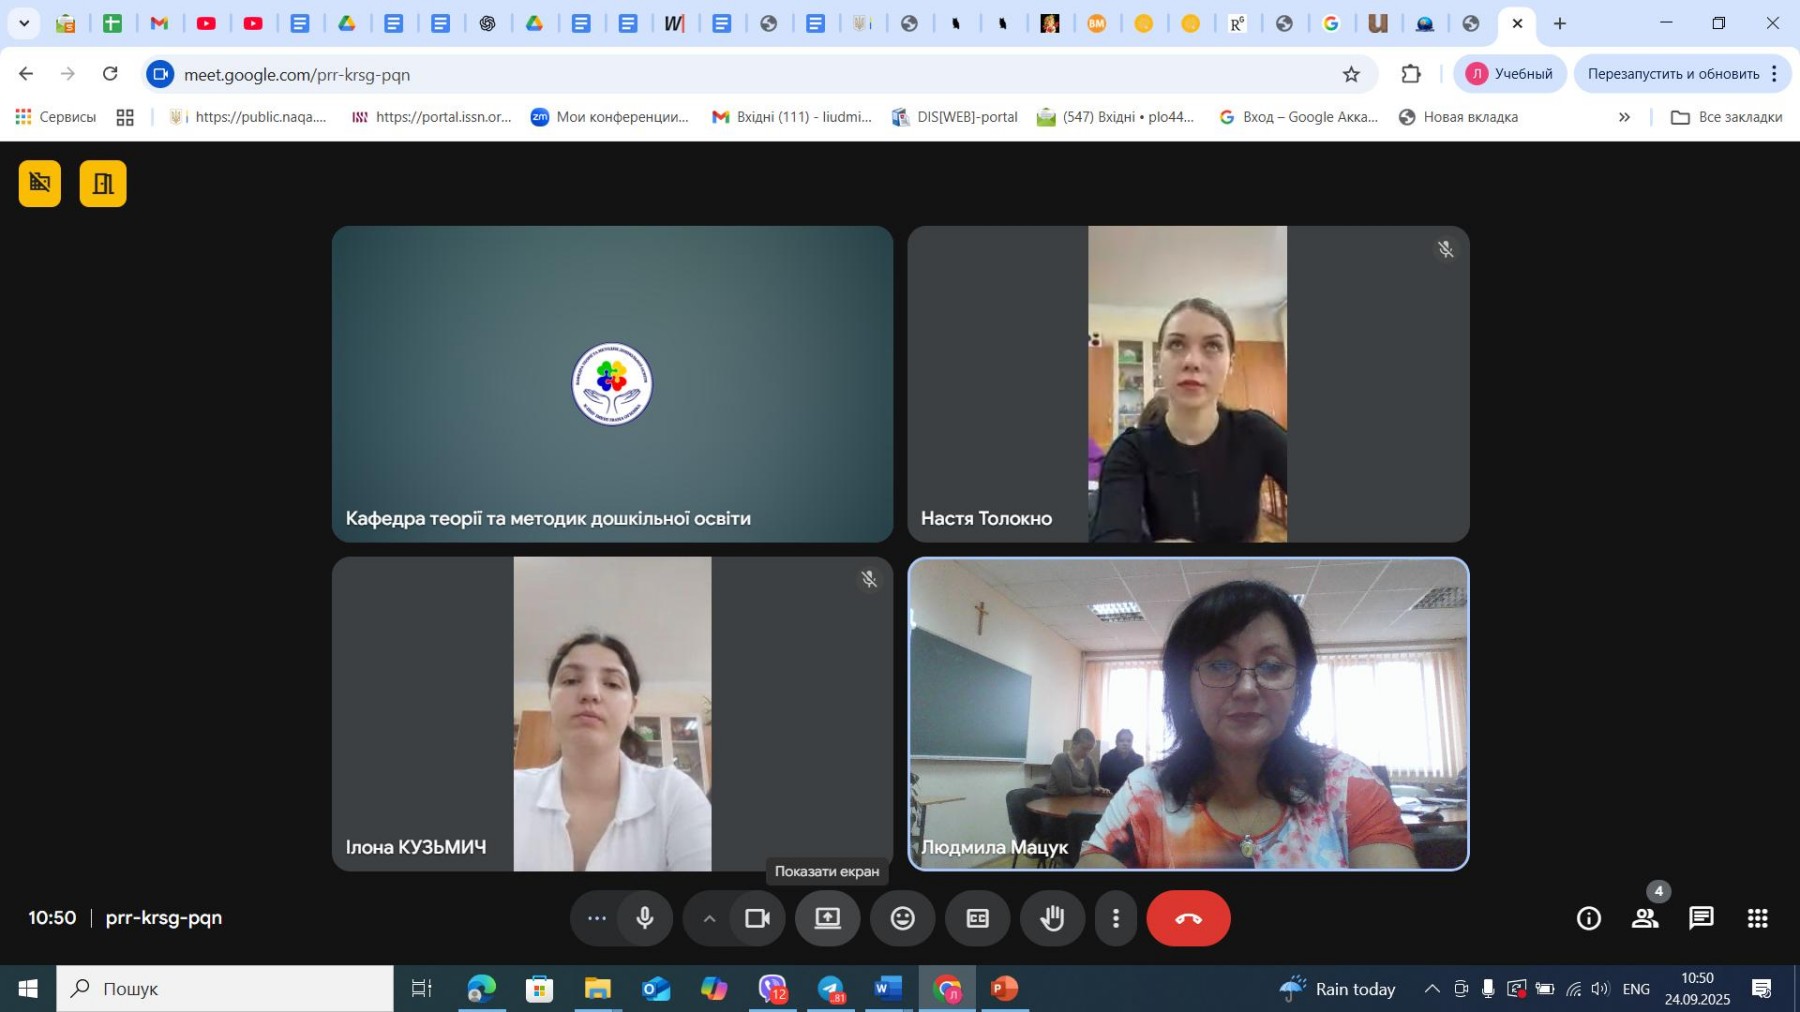Screen dimensions: 1800x1012
Task: Click the restart and update Chrome button
Action: click(1672, 74)
